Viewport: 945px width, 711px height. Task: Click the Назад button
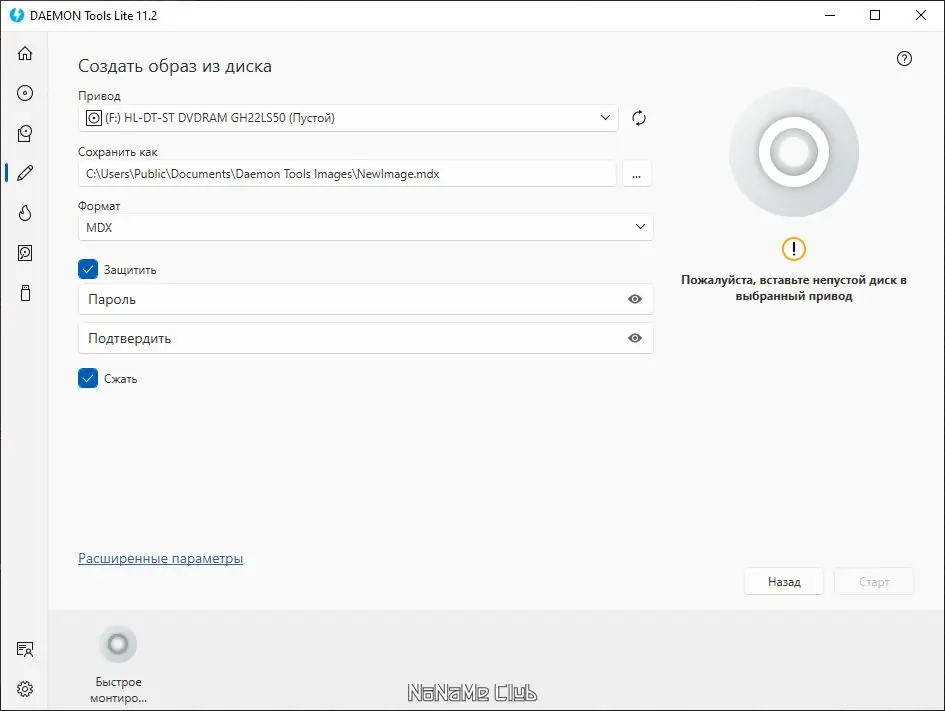point(784,581)
